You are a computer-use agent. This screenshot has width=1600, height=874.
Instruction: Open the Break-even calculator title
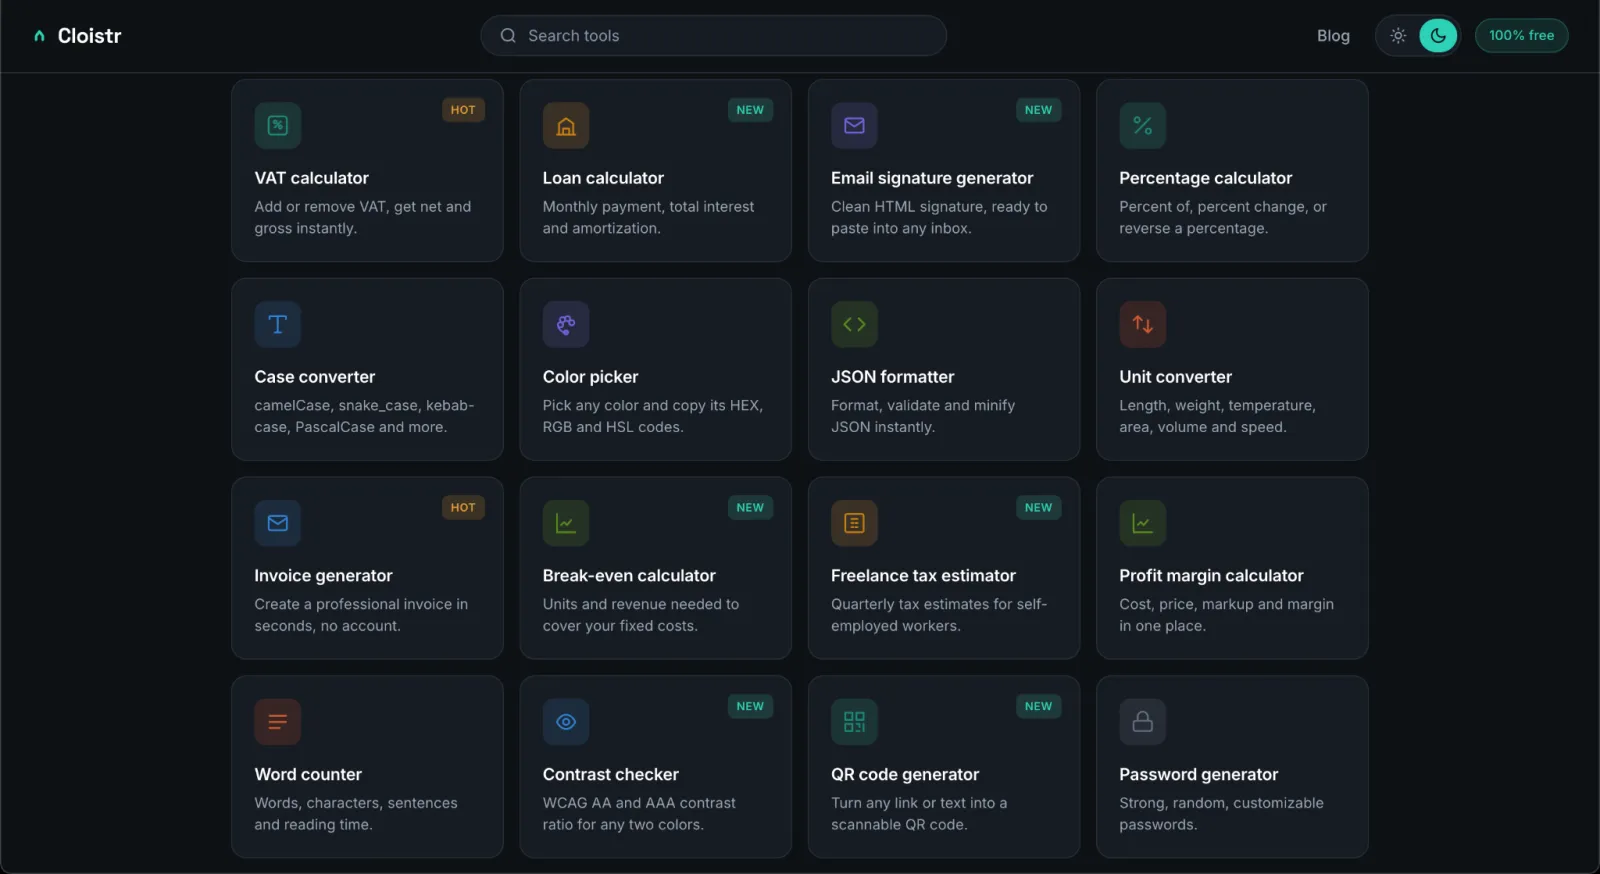click(629, 576)
